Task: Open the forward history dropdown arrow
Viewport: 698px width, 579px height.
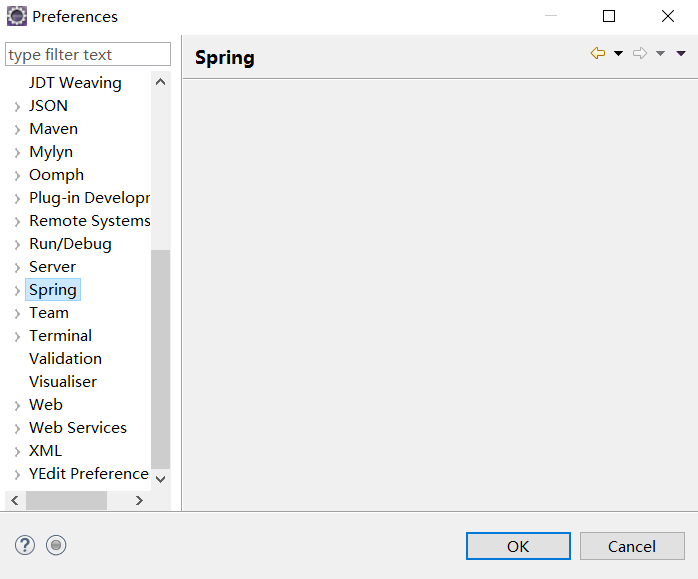Action: click(660, 53)
